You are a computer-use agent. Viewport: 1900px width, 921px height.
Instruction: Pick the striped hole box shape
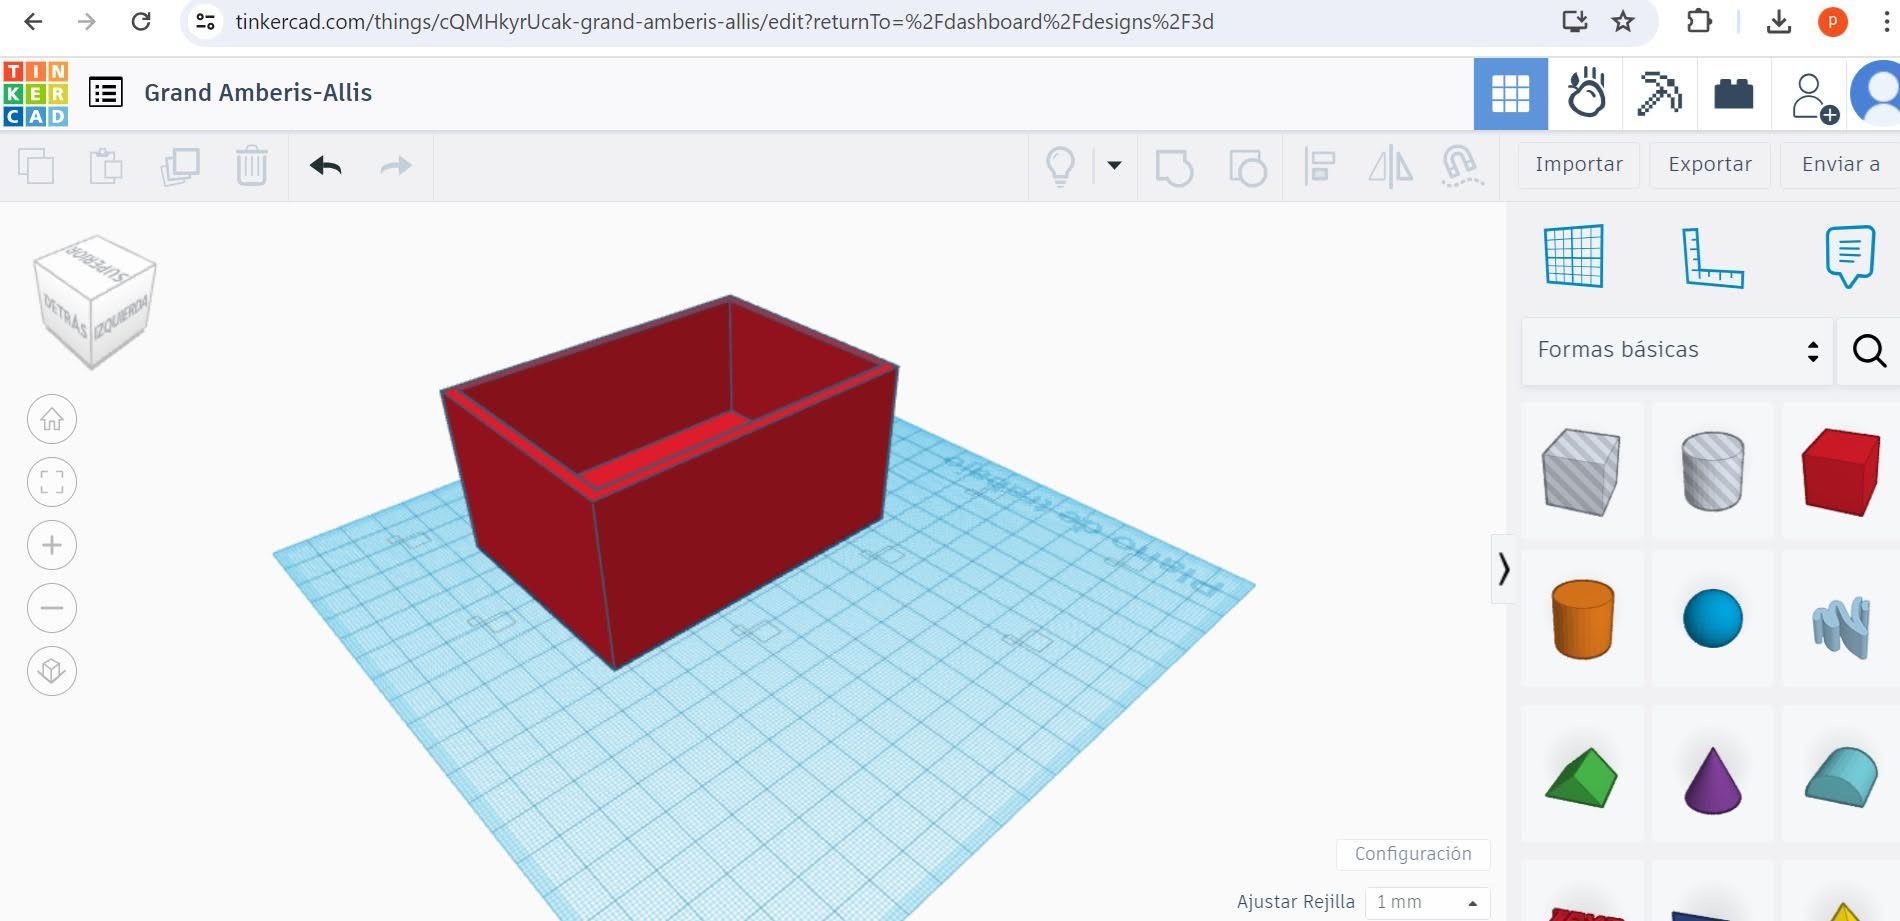click(1581, 472)
